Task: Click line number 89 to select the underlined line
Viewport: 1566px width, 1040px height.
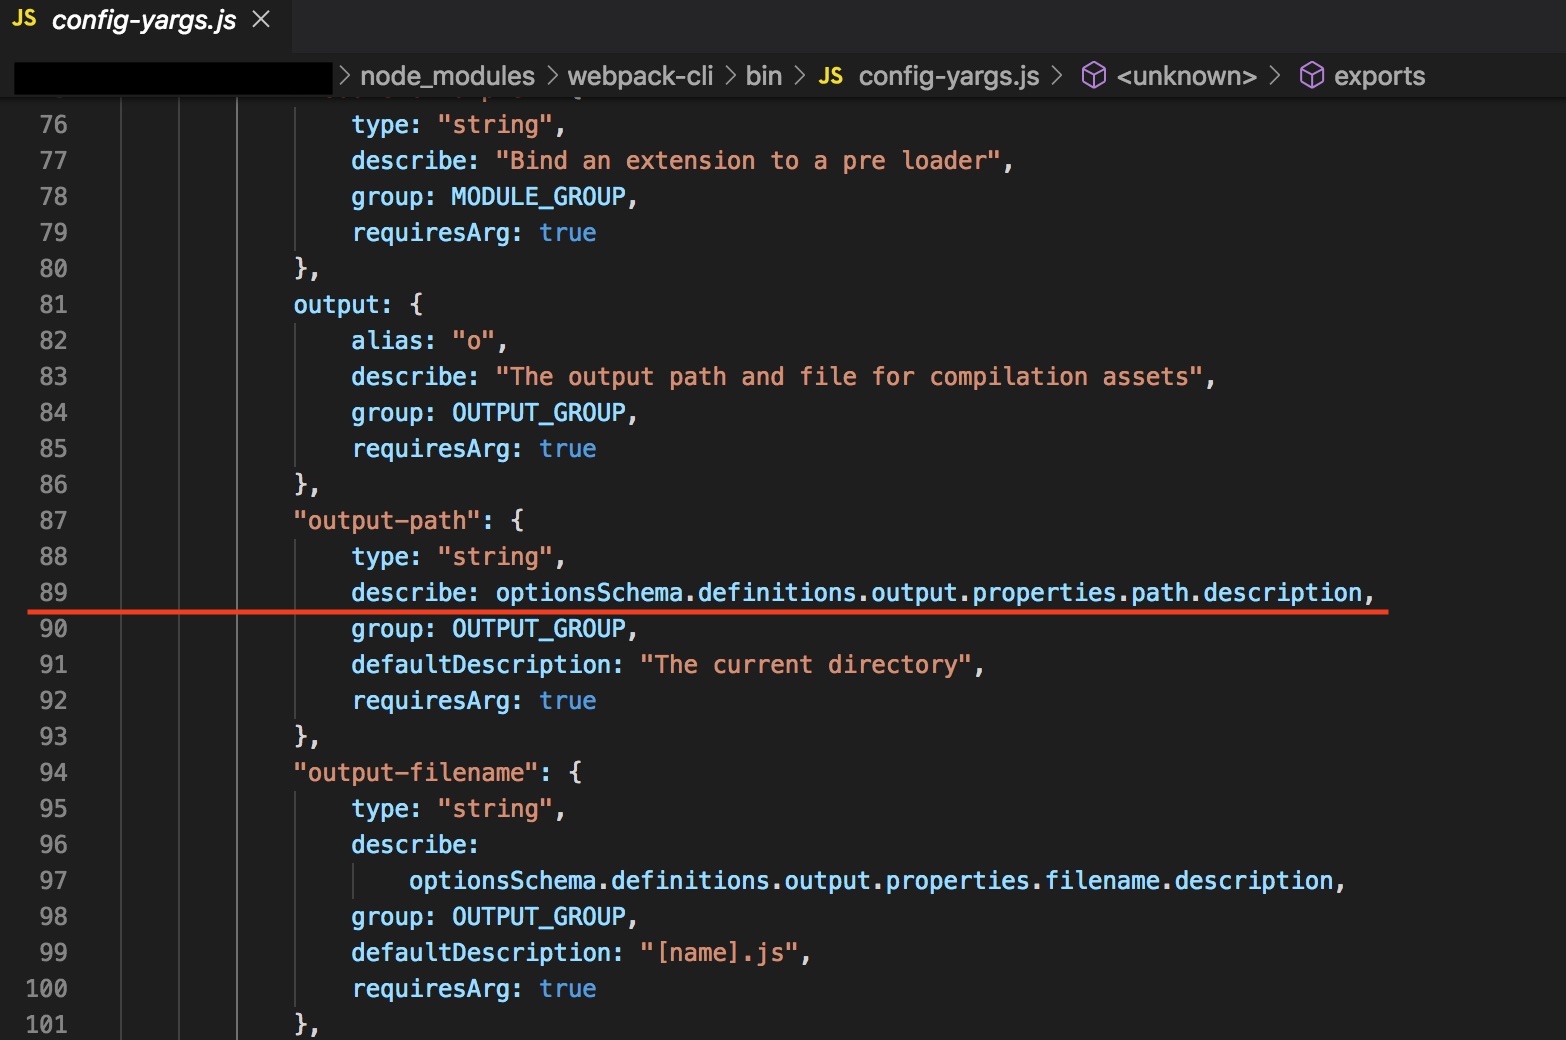Action: (55, 592)
